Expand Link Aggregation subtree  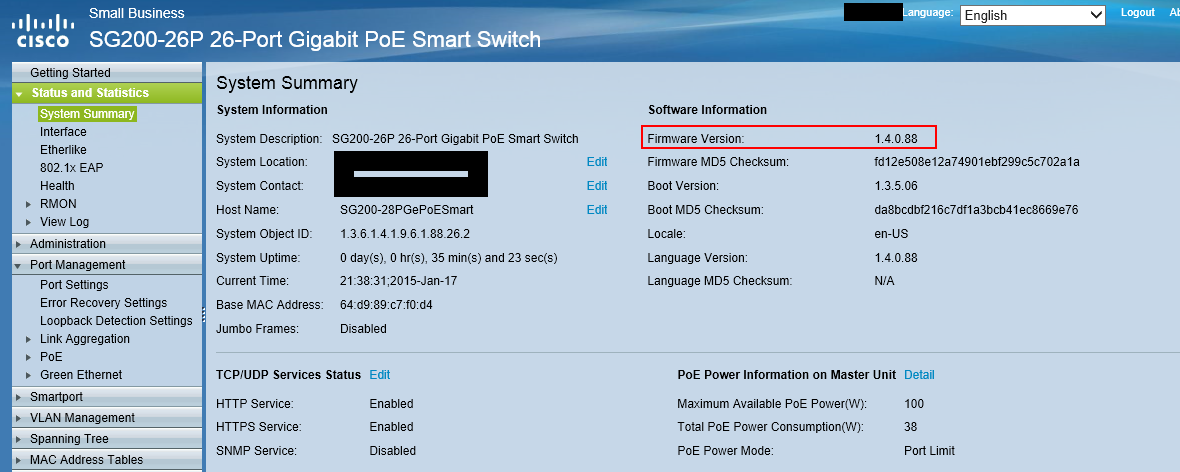29,340
